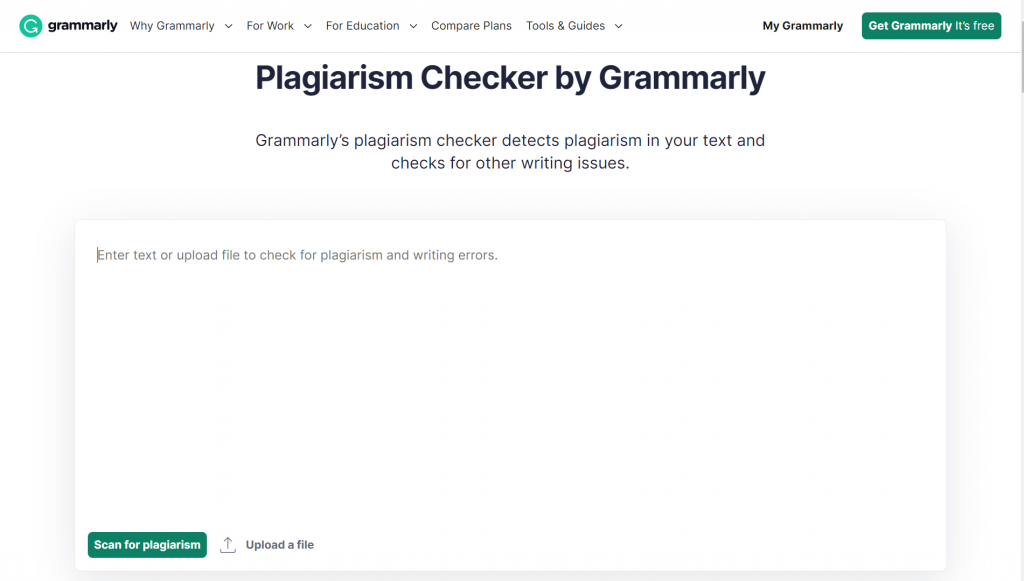Click the Get Grammarly It's free button
This screenshot has width=1024, height=581.
tap(931, 25)
